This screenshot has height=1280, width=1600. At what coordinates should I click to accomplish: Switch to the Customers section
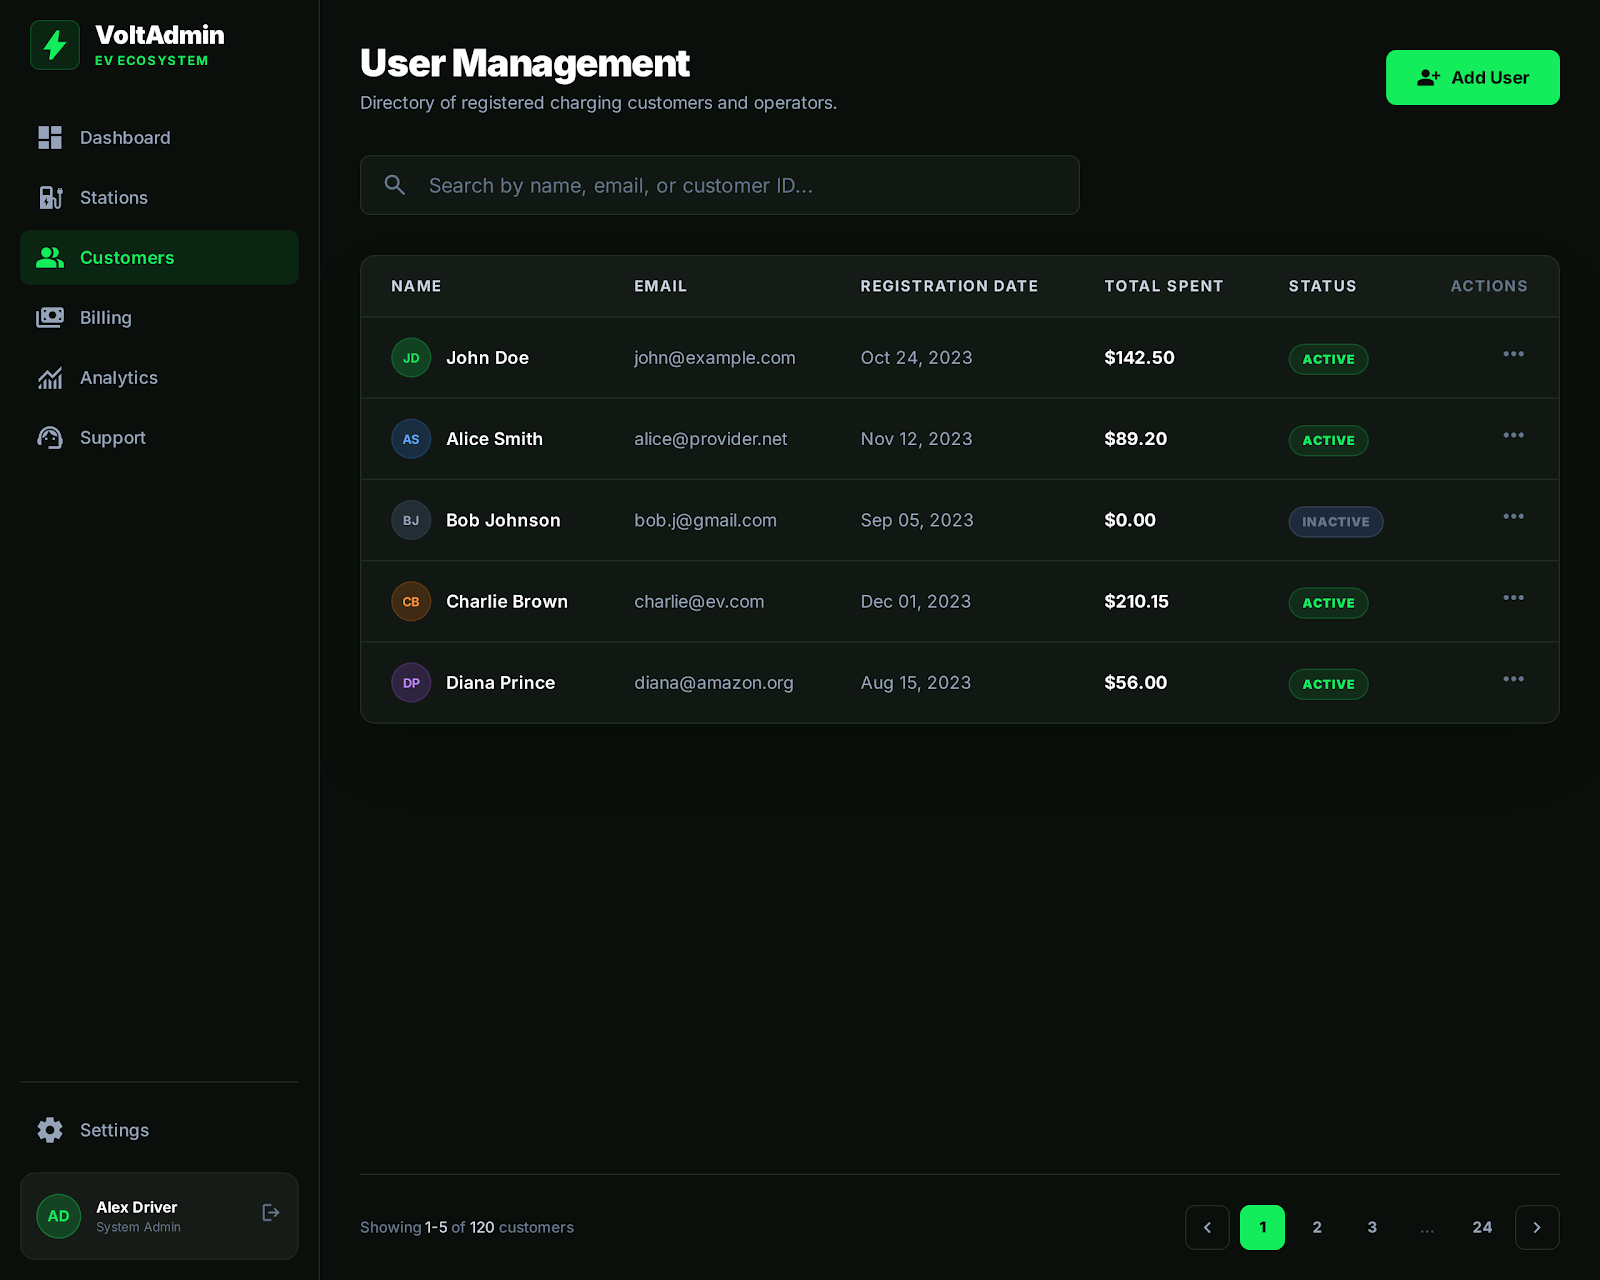pos(126,257)
